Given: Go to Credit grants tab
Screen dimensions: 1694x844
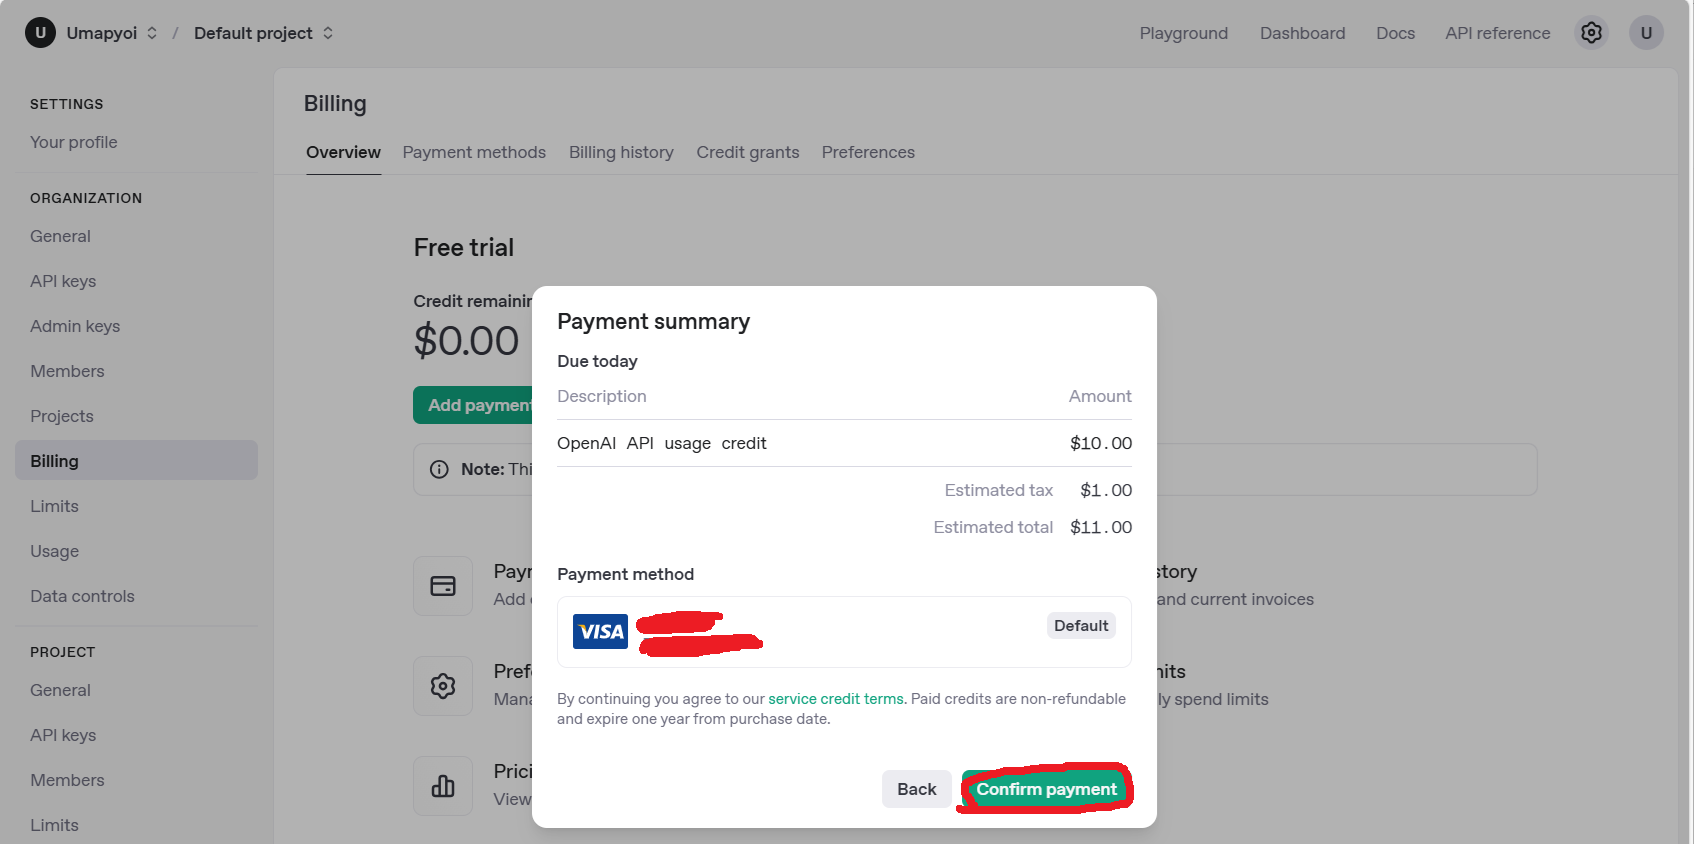Looking at the screenshot, I should (x=747, y=152).
